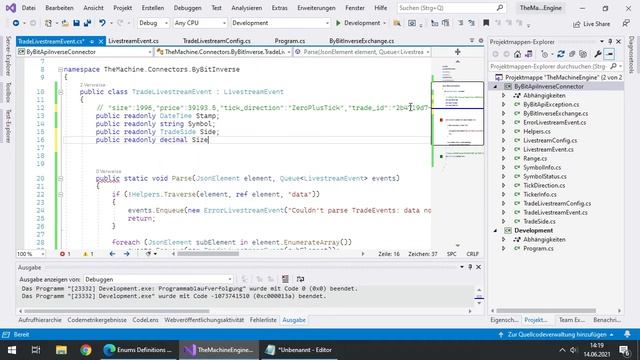Collapse the namespace block in editor

point(60,69)
